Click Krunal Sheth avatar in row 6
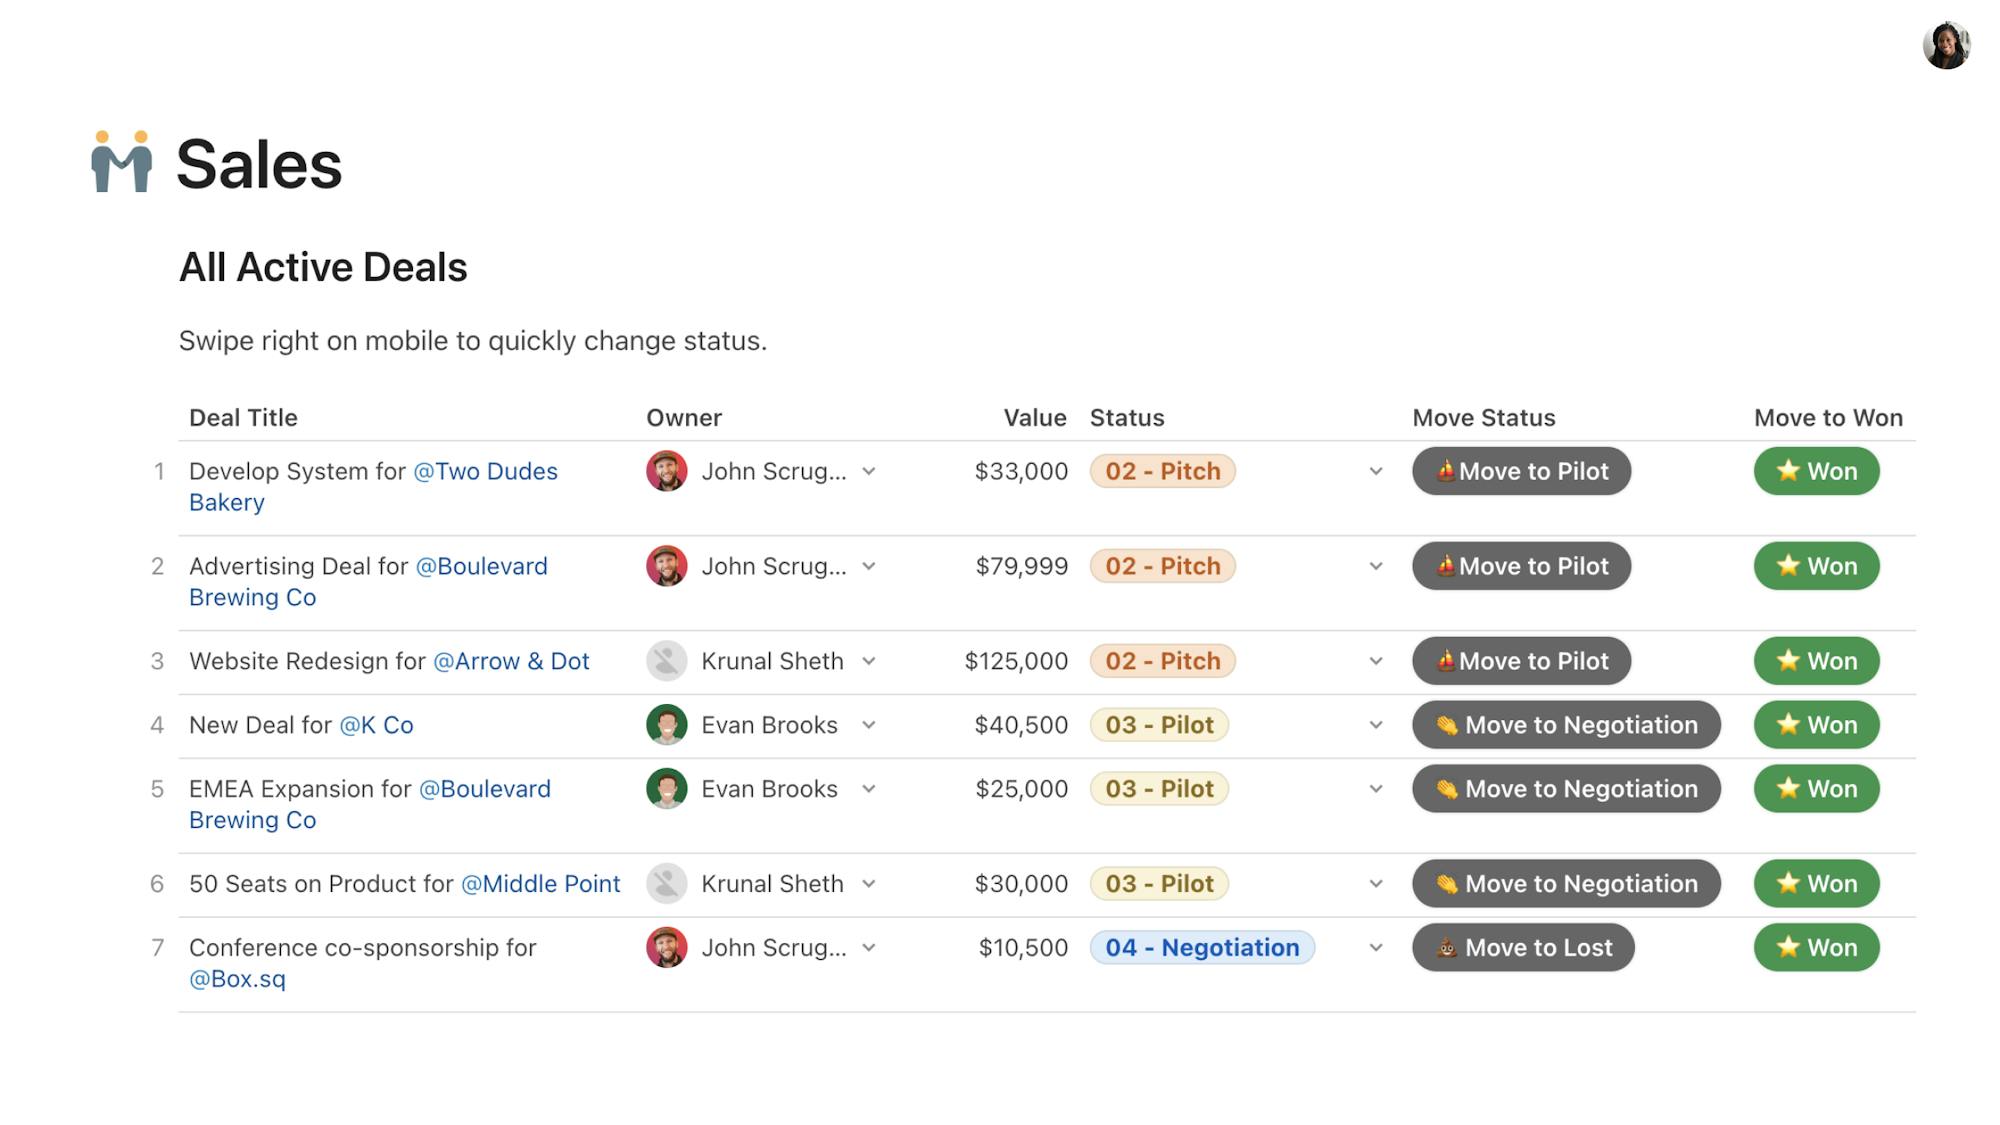The height and width of the screenshot is (1125, 2000). click(x=666, y=884)
